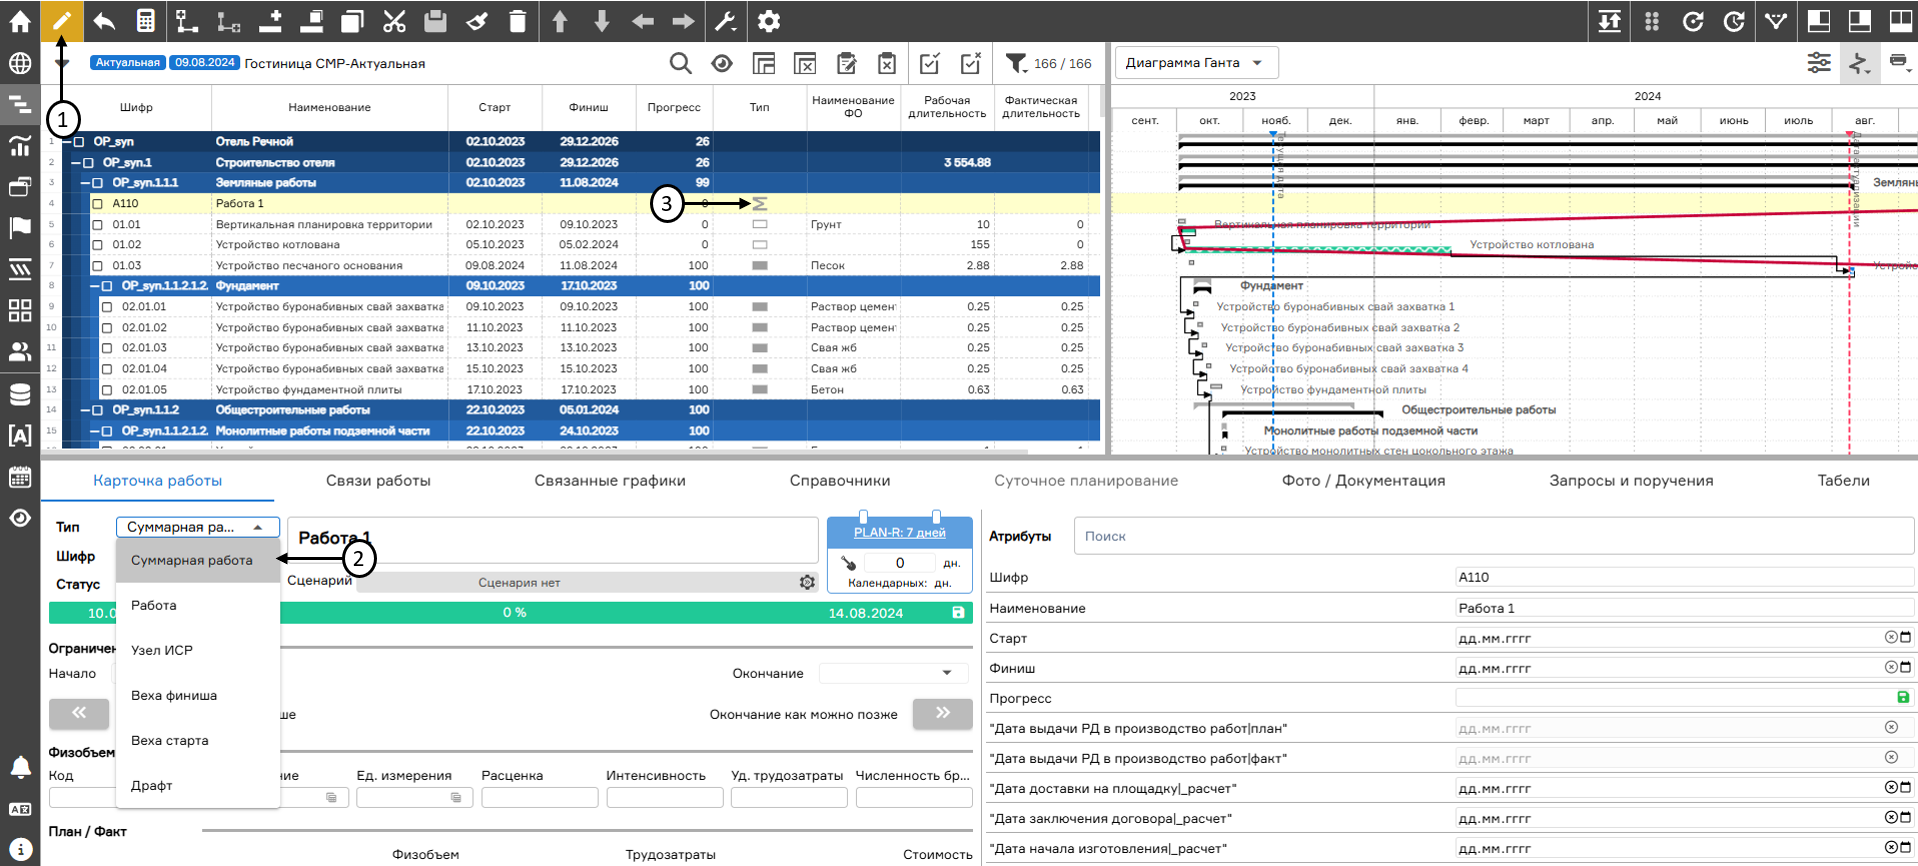The image size is (1918, 866).
Task: Collapse the Монолитные работы подземной части node
Action: [95, 431]
